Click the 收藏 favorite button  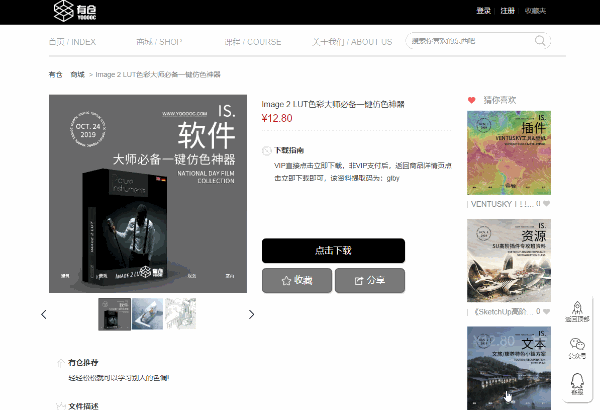pyautogui.click(x=297, y=281)
